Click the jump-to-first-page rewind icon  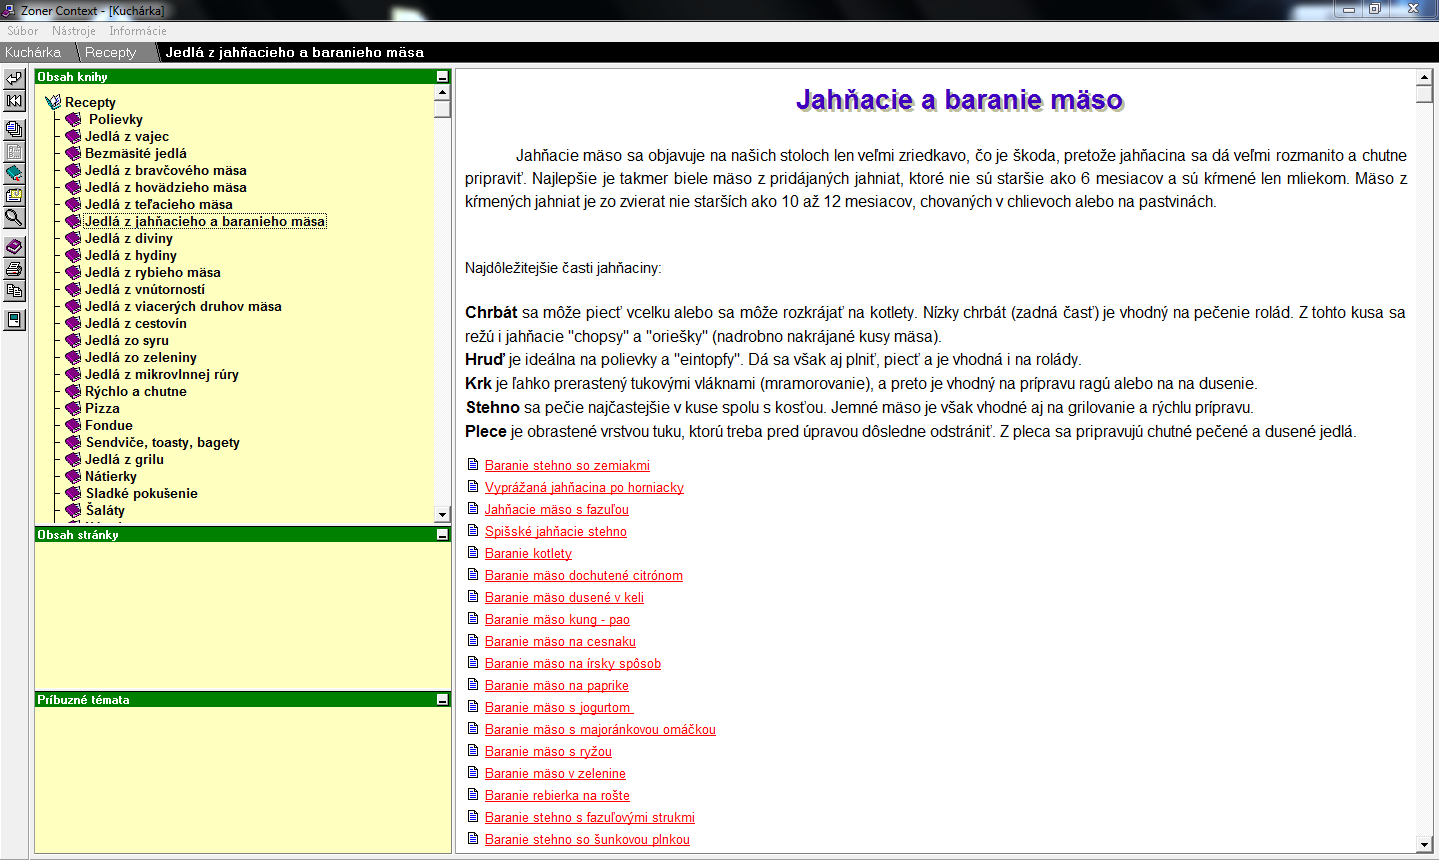14,101
